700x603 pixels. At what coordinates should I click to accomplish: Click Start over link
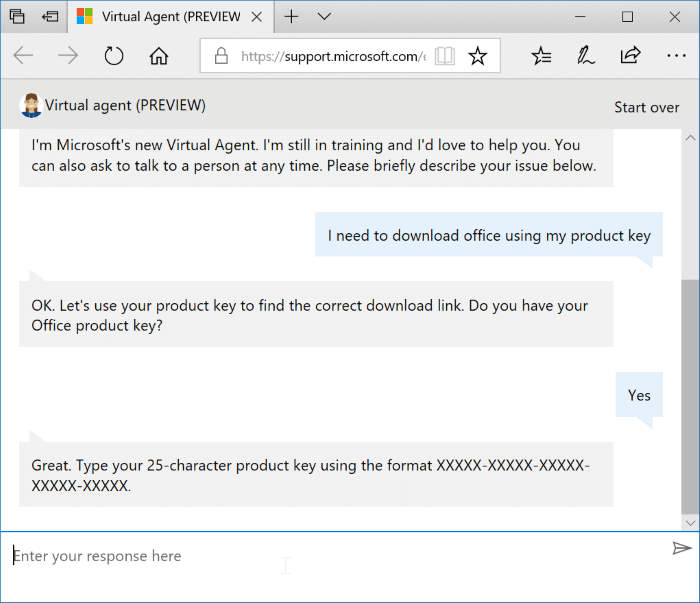pos(646,108)
